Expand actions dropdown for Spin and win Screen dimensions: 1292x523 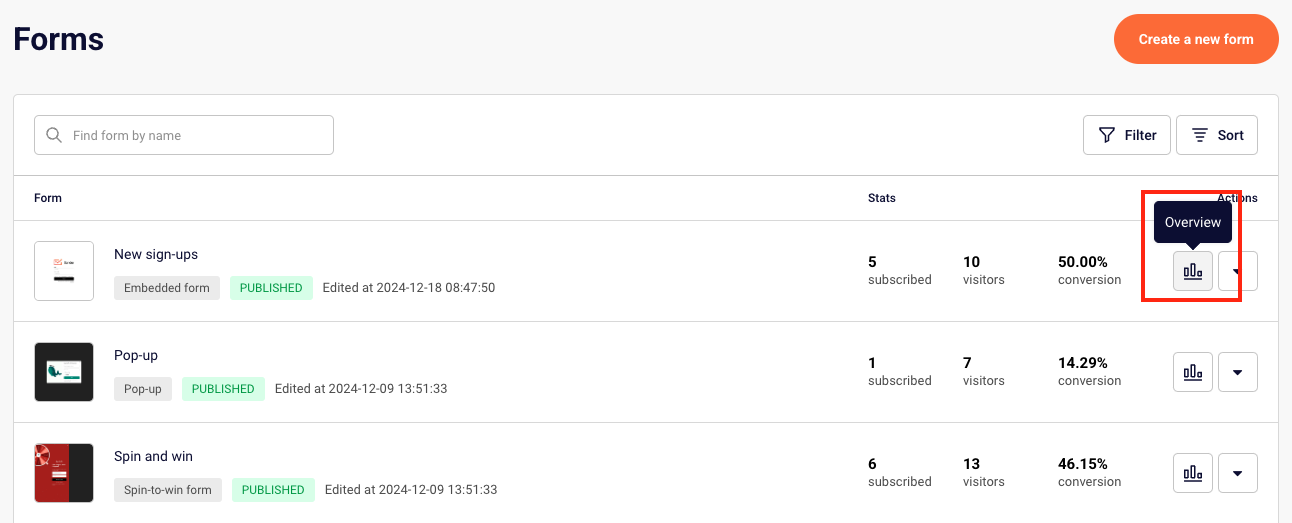point(1237,473)
